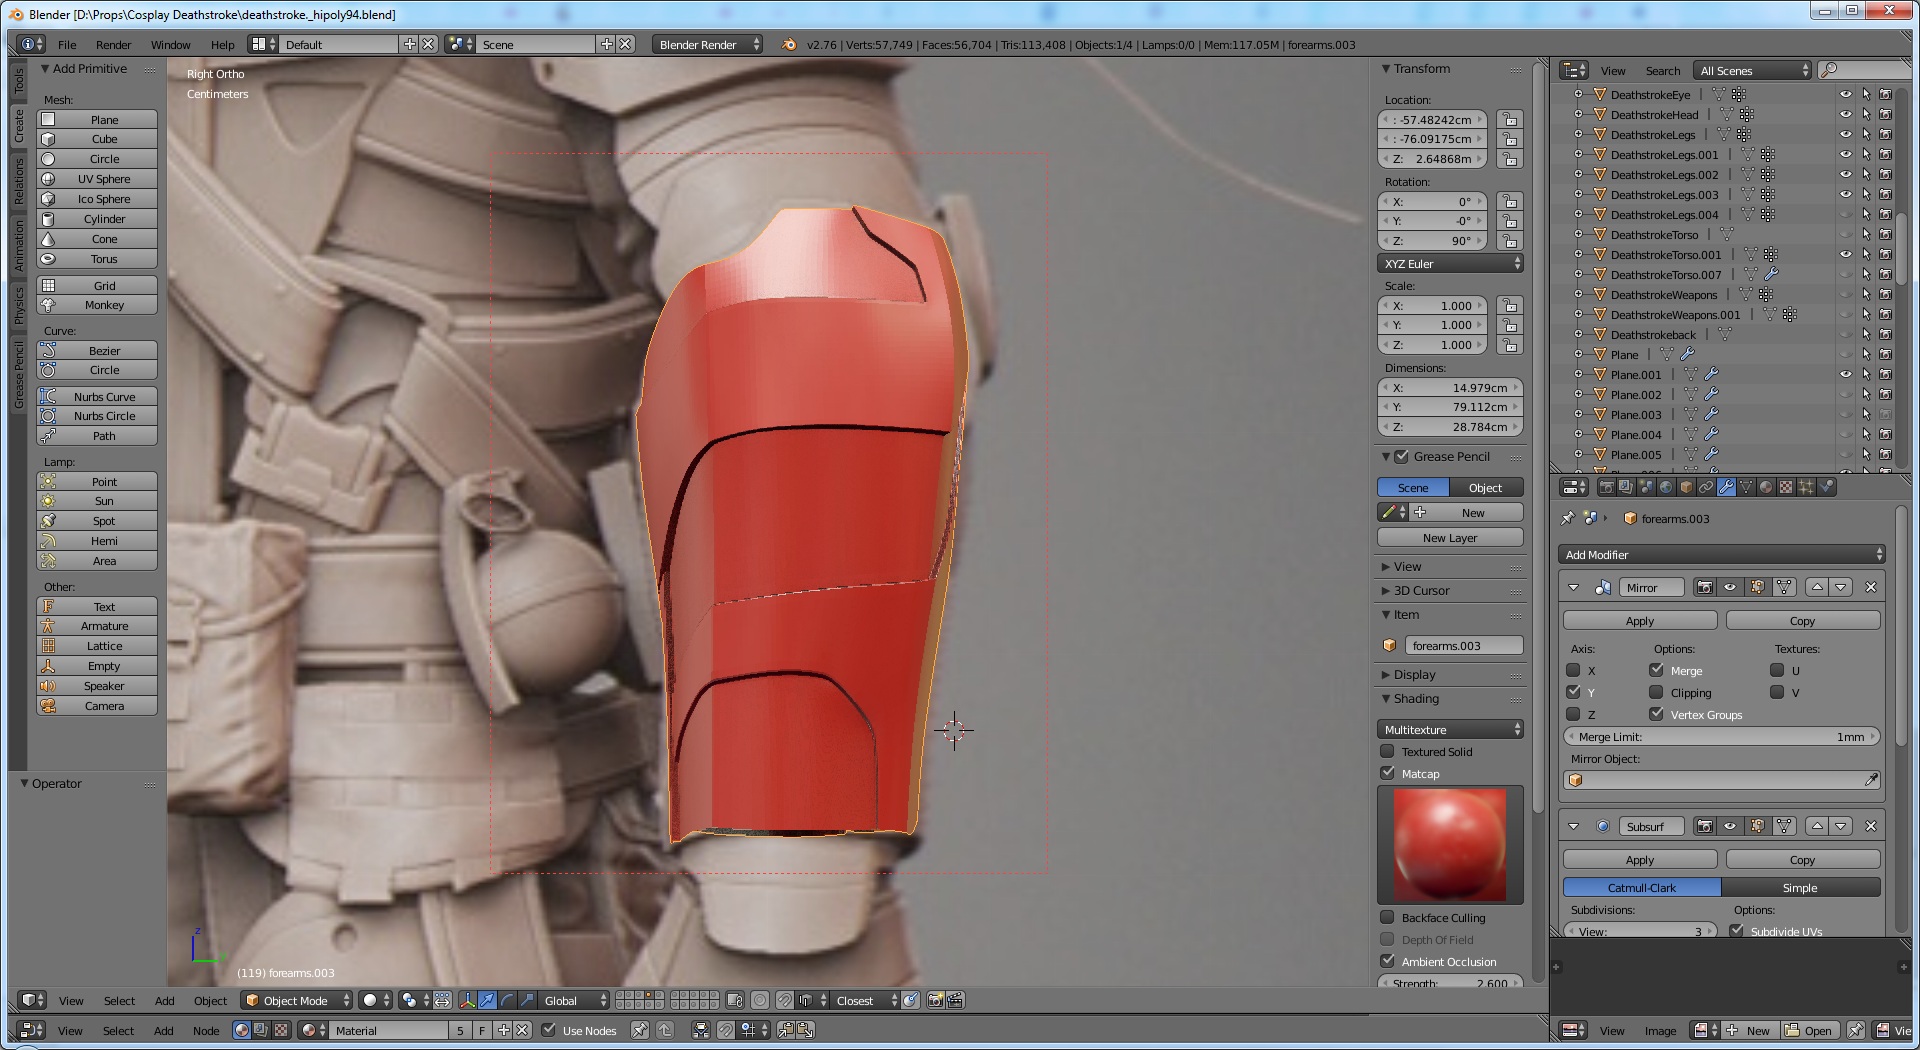Lock the Location X value
Viewport: 1920px width, 1050px height.
(x=1510, y=119)
